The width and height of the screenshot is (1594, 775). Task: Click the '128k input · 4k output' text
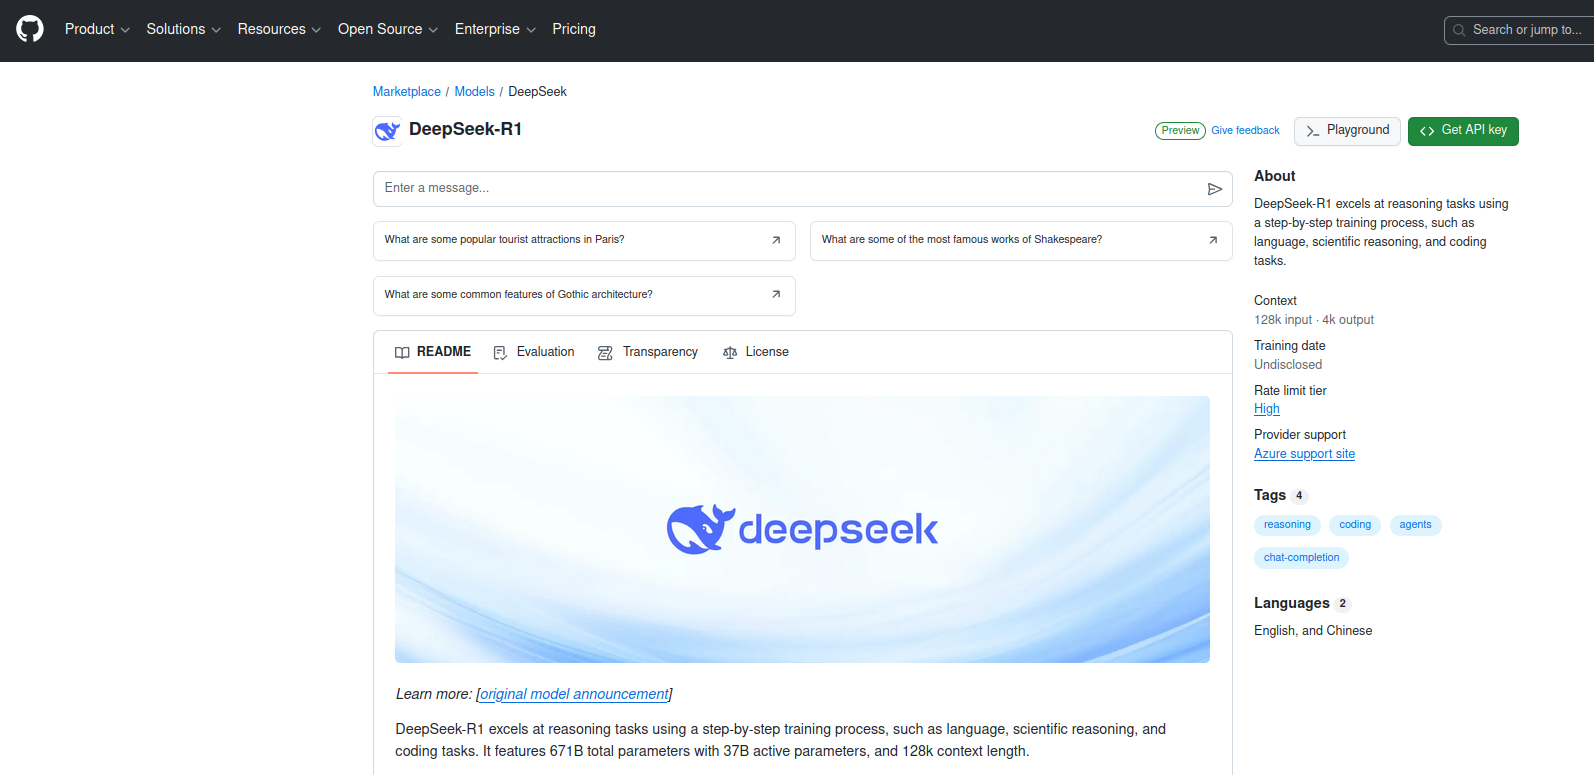1314,320
